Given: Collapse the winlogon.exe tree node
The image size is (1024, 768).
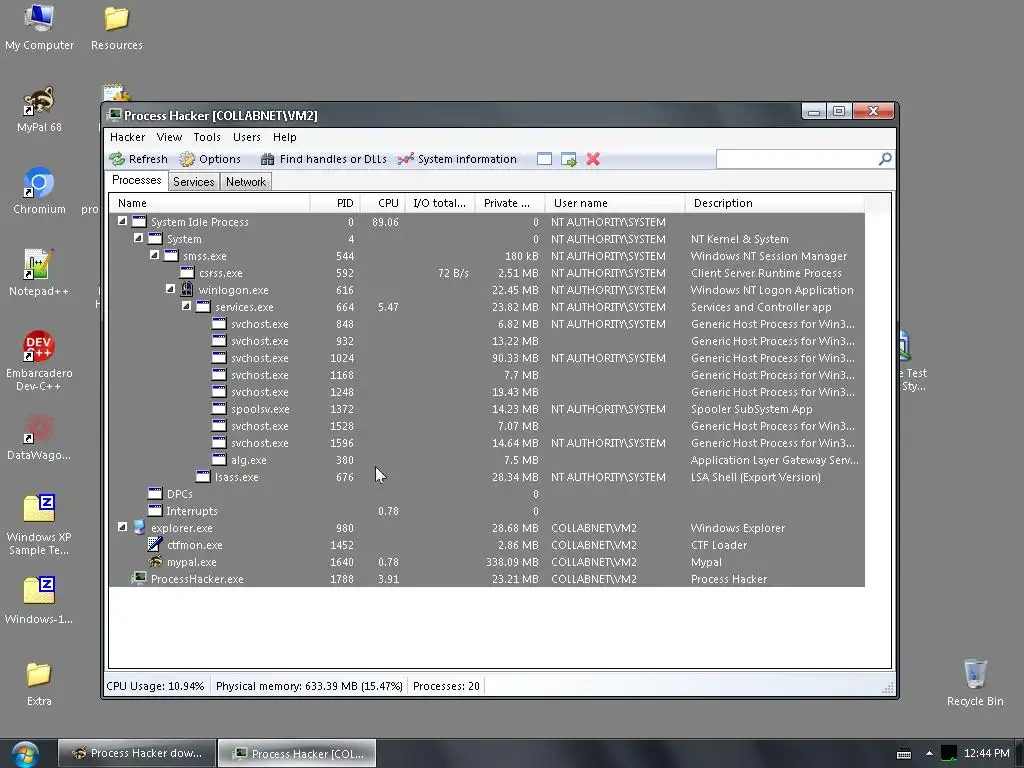Looking at the screenshot, I should [170, 289].
